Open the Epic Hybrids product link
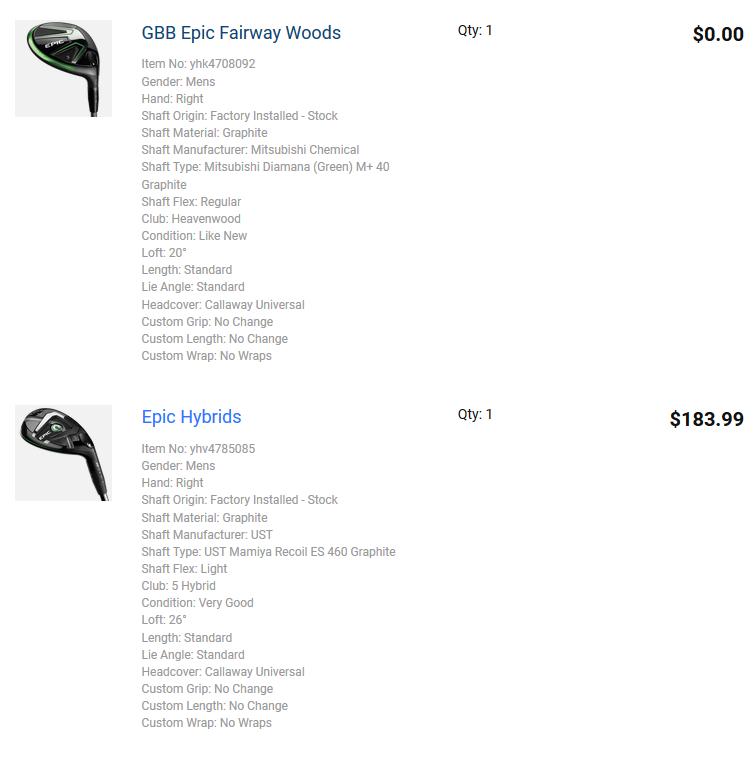This screenshot has width=756, height=782. (191, 417)
